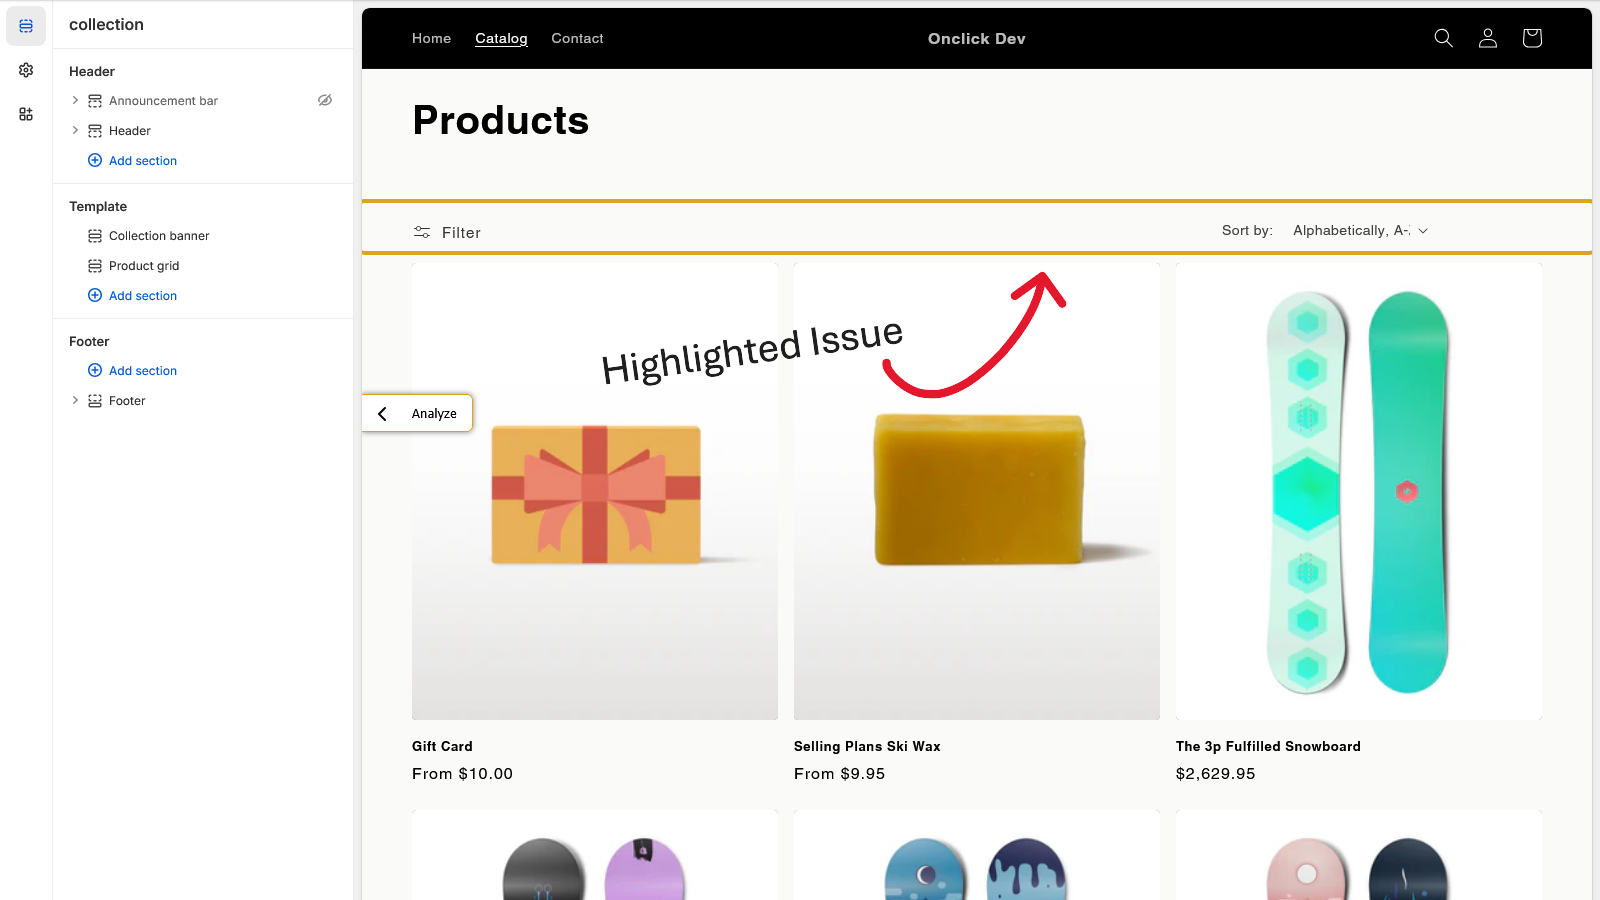This screenshot has width=1600, height=900.
Task: Hide the Announcement bar using the eye icon
Action: (324, 100)
